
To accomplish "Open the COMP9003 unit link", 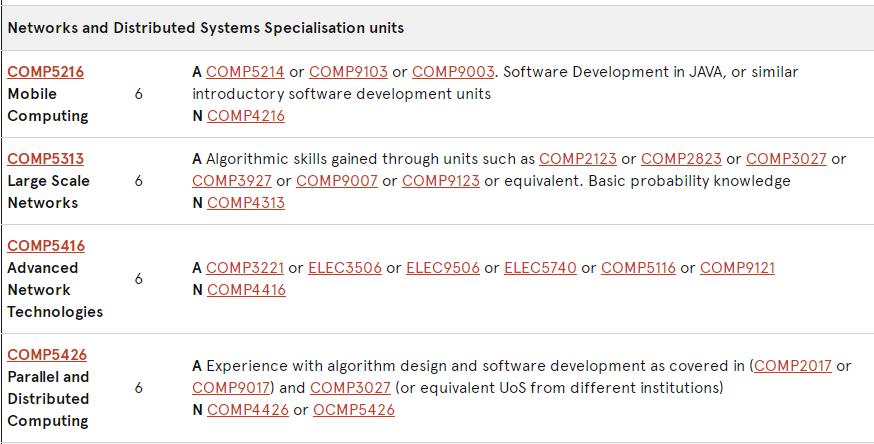I will tap(452, 72).
